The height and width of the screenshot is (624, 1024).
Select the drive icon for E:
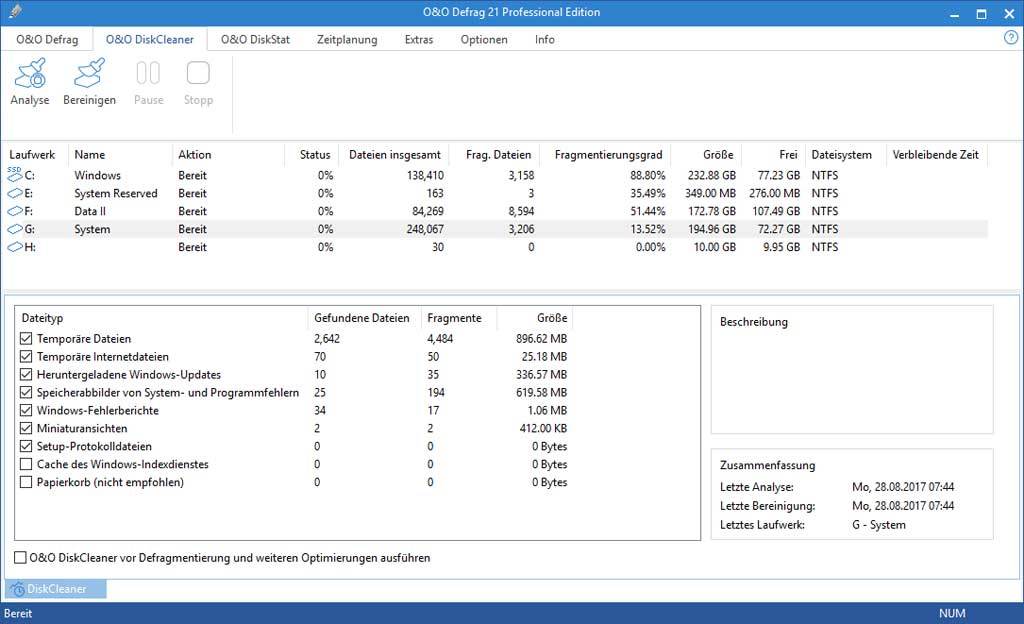[x=15, y=193]
